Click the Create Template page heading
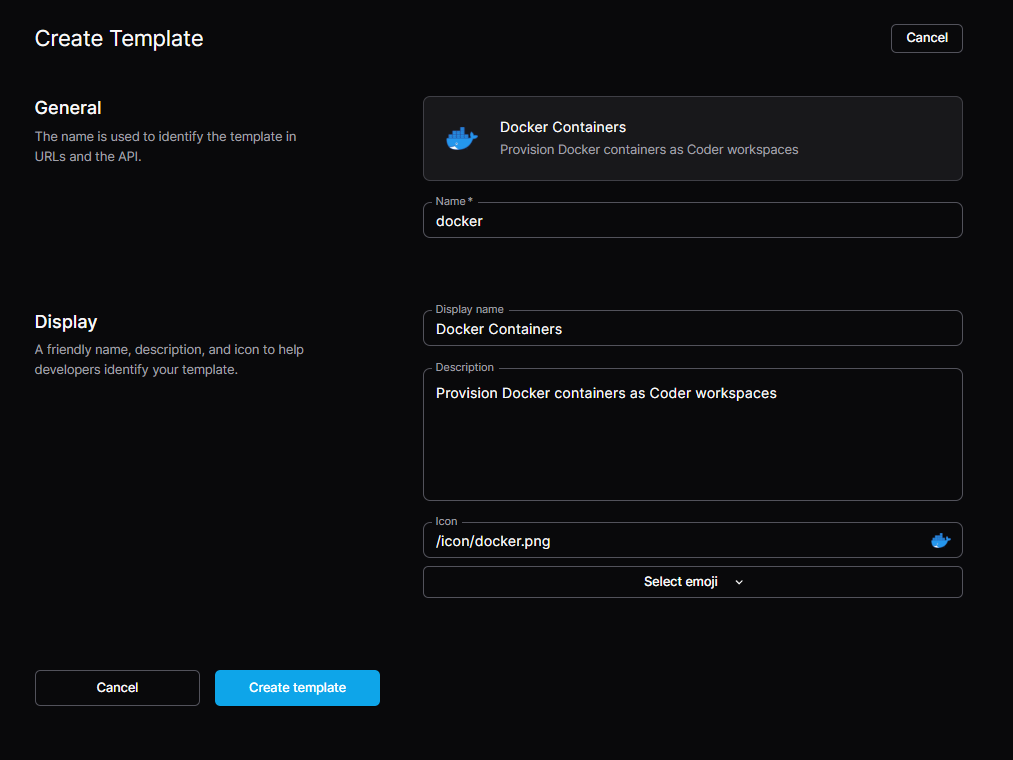Viewport: 1013px width, 760px height. pos(119,39)
